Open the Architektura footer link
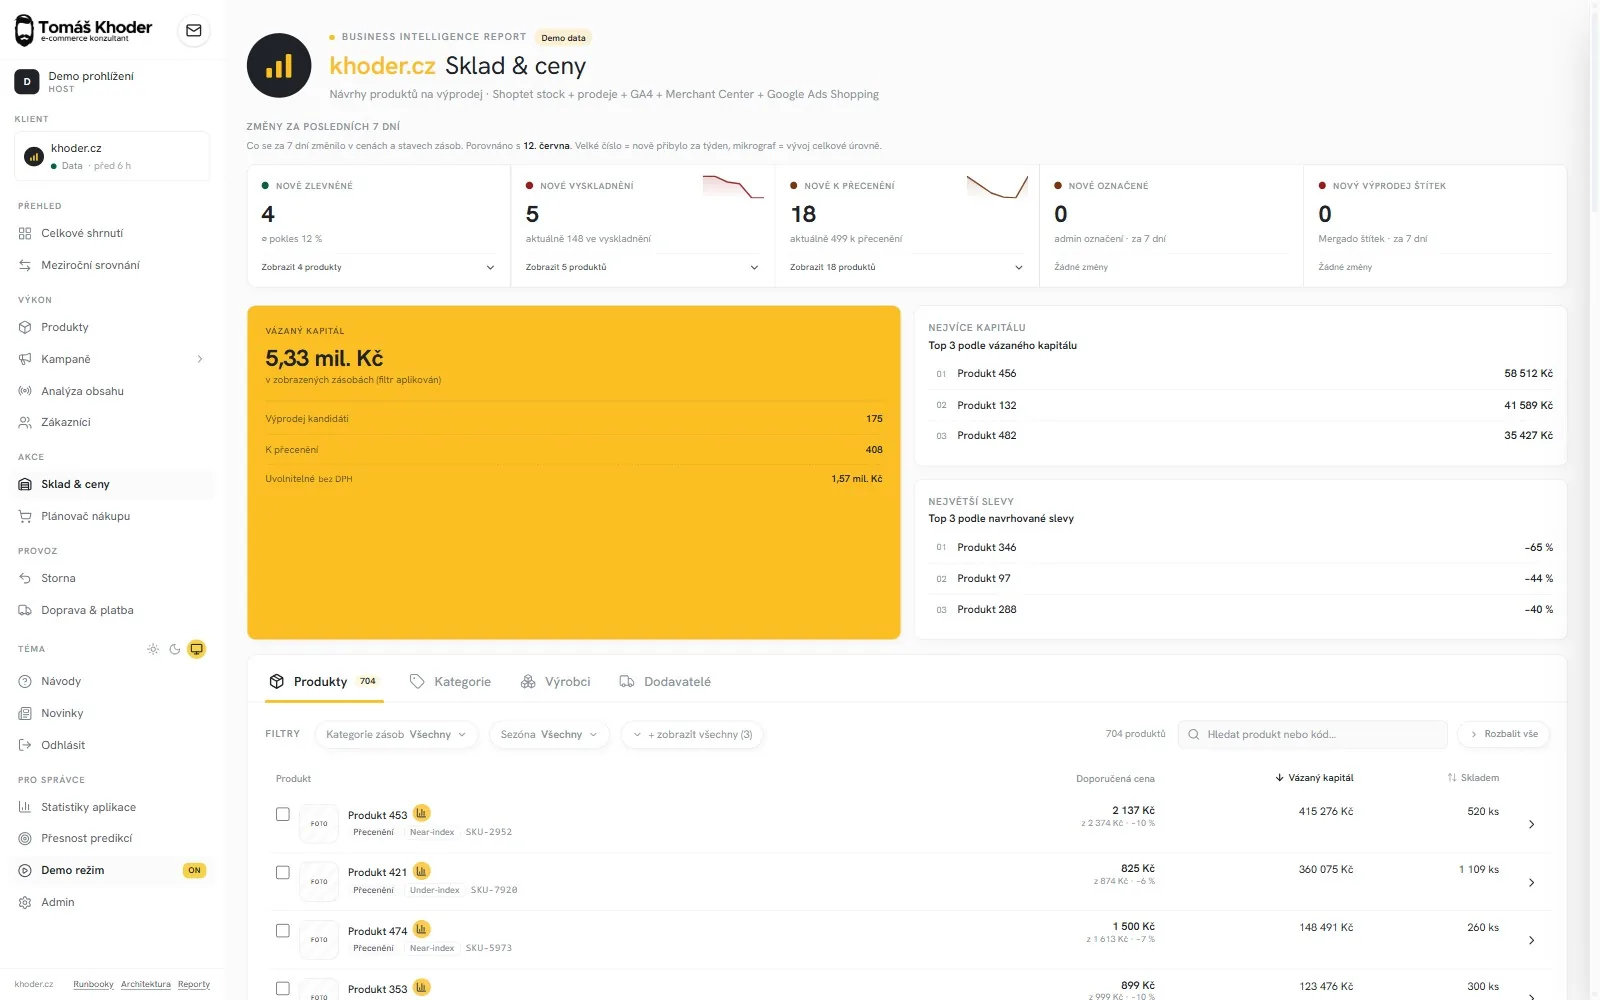 [x=146, y=984]
